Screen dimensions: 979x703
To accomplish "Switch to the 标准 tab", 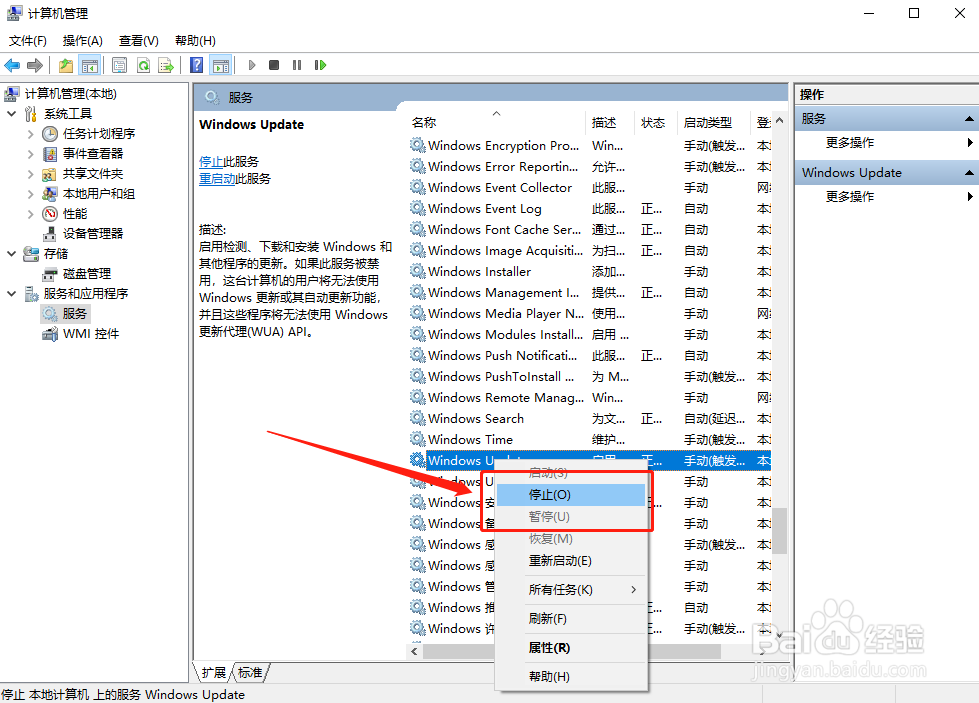I will coord(250,672).
